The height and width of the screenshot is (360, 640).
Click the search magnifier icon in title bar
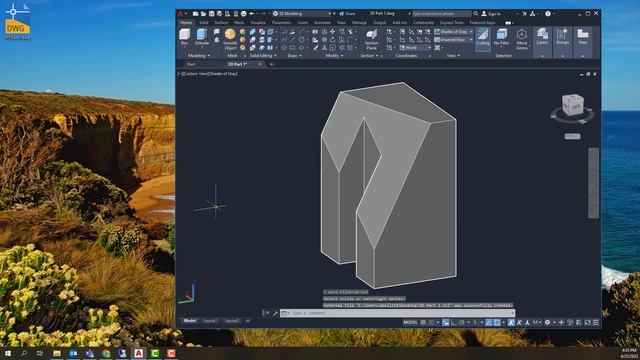coord(476,13)
